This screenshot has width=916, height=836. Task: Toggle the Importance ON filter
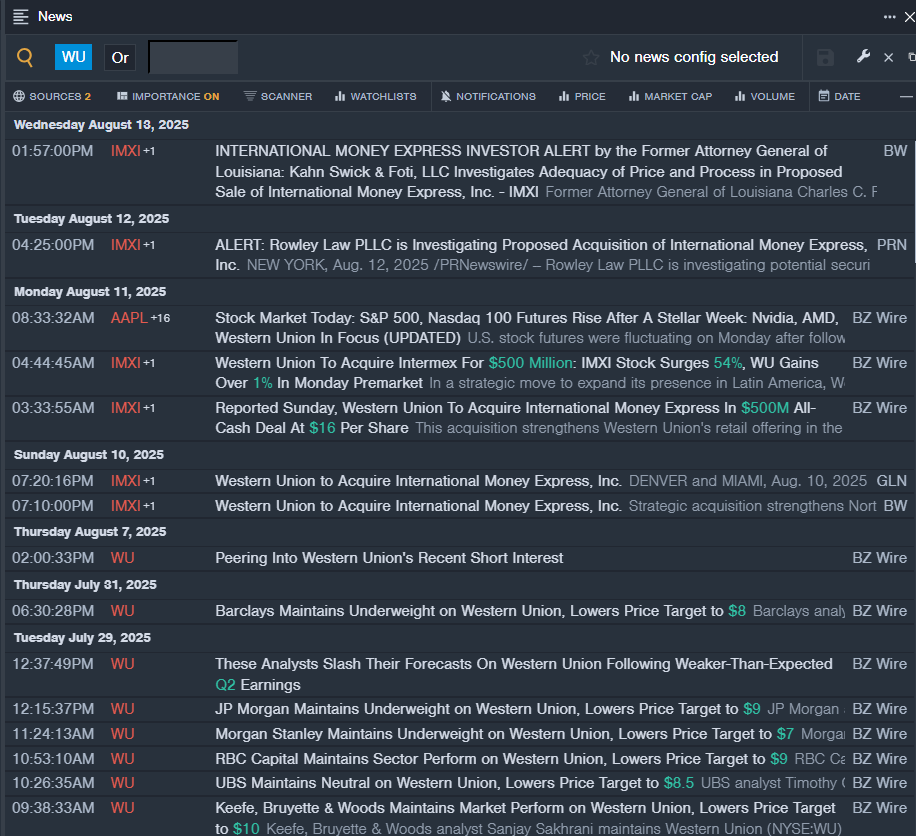click(168, 96)
